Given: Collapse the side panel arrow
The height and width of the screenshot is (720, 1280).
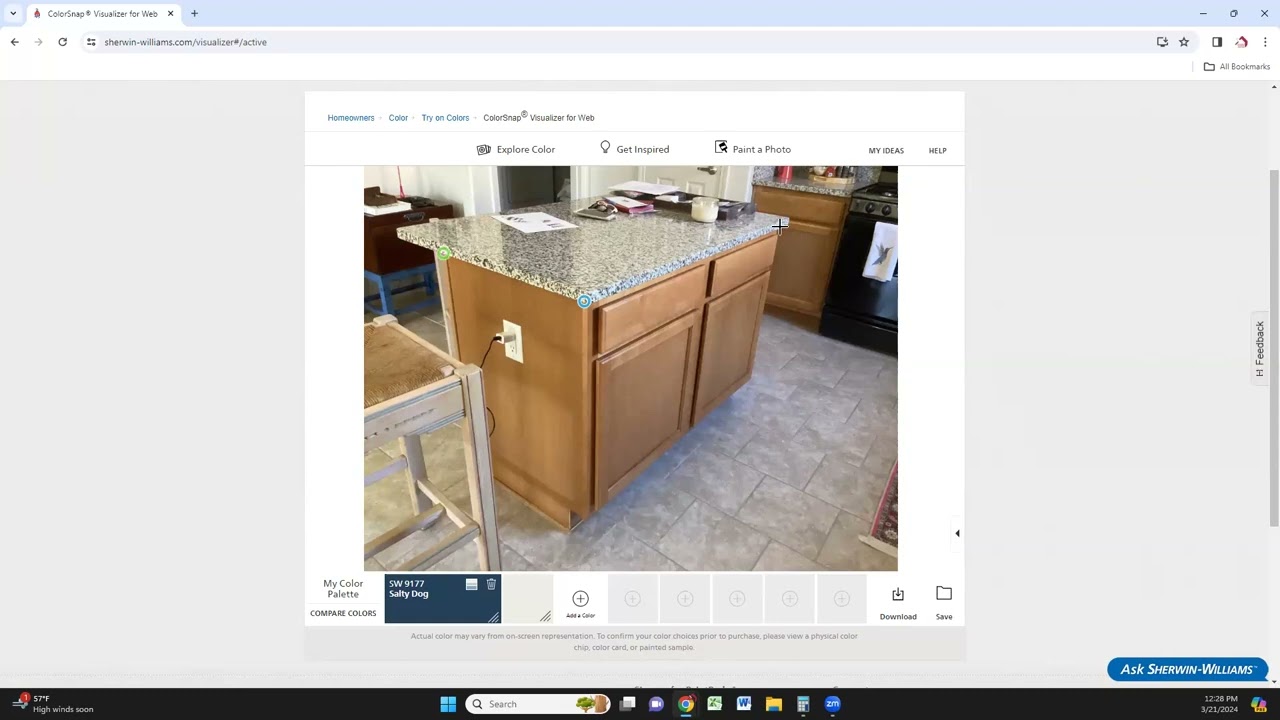Looking at the screenshot, I should tap(957, 533).
